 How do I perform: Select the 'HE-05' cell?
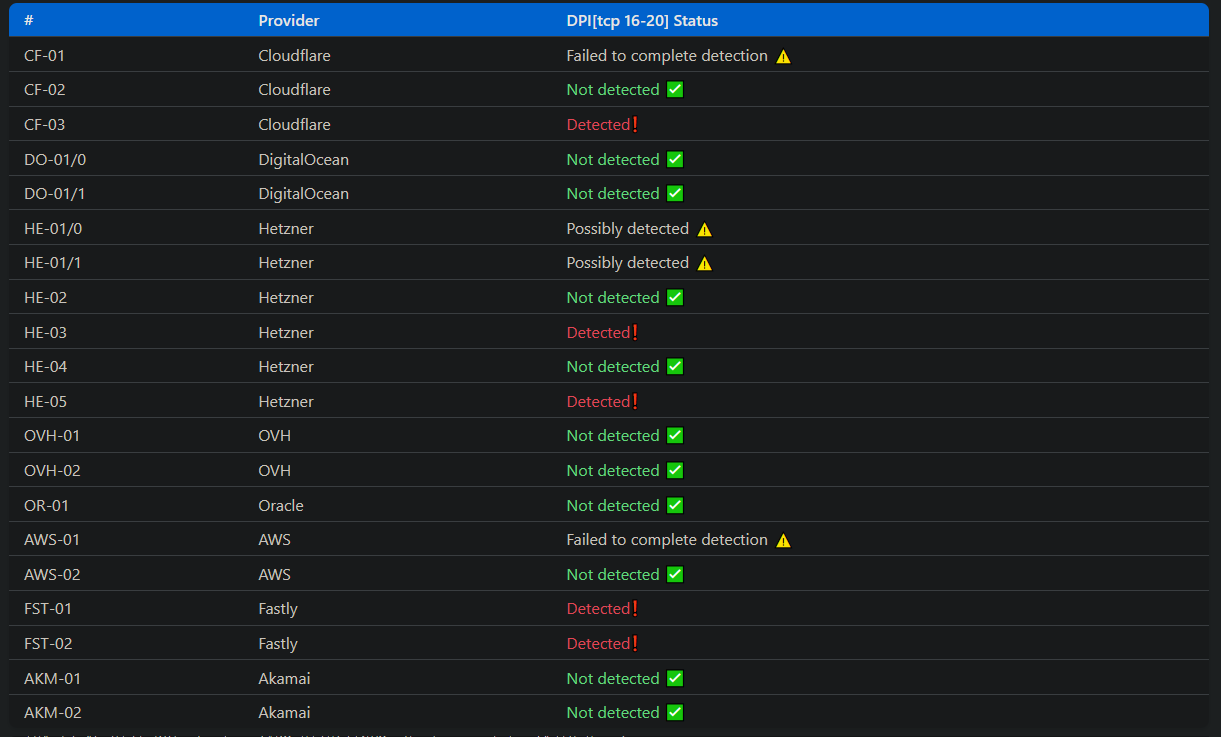tap(45, 401)
